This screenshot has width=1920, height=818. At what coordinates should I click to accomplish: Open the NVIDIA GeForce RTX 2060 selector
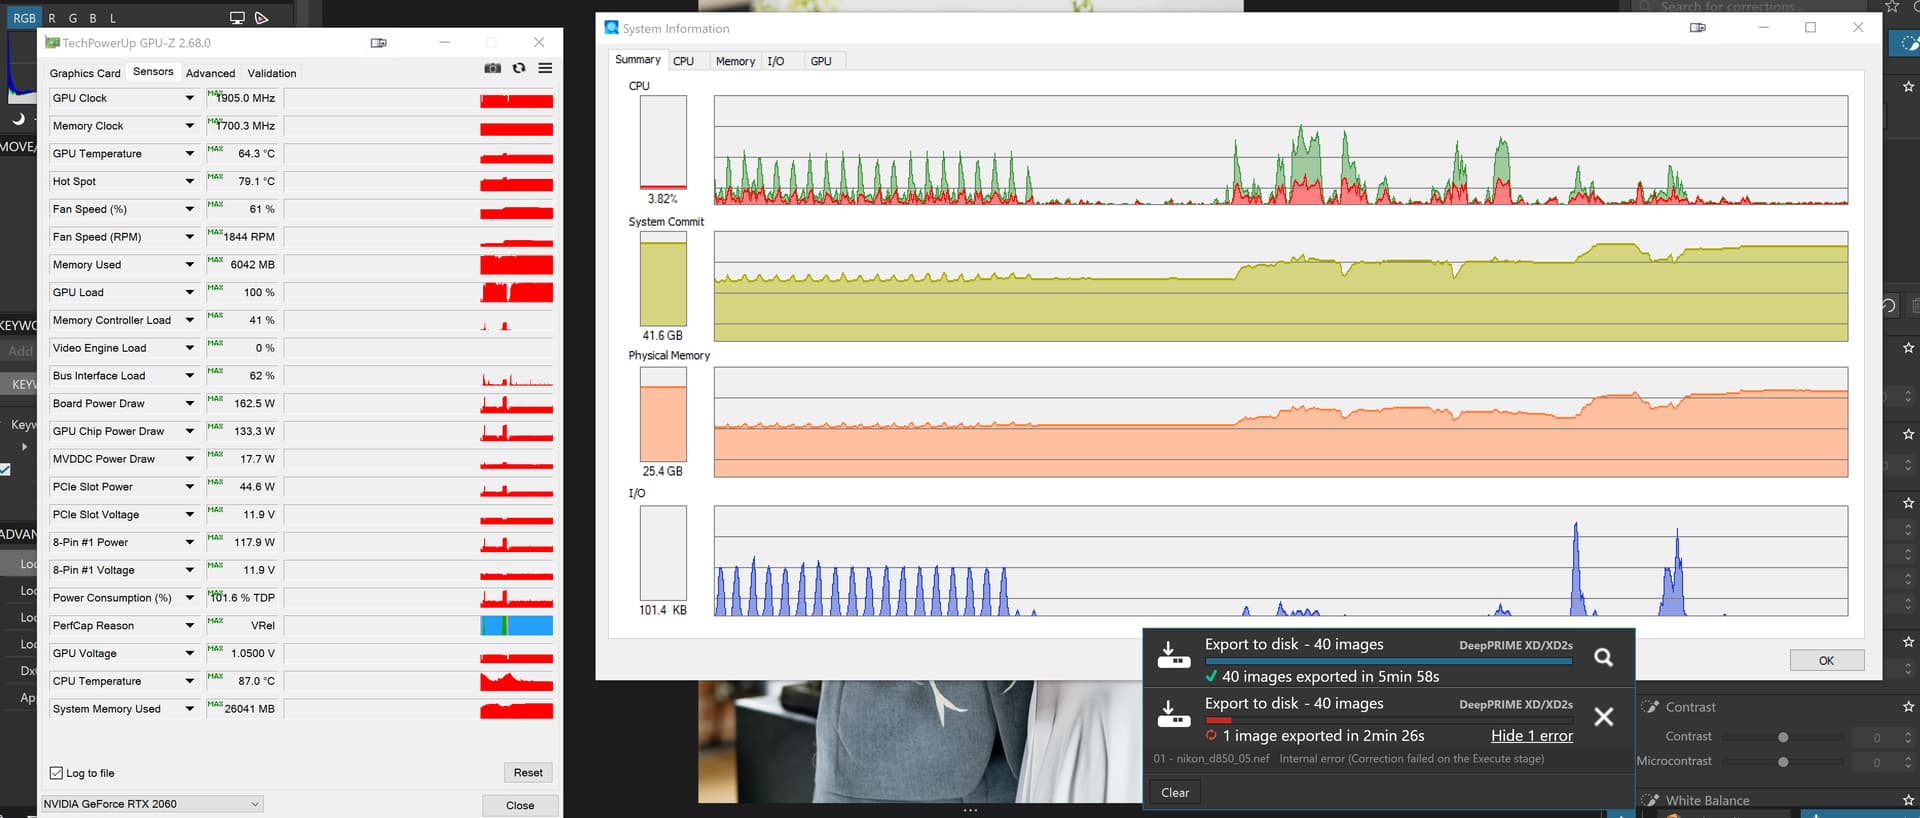(x=152, y=804)
